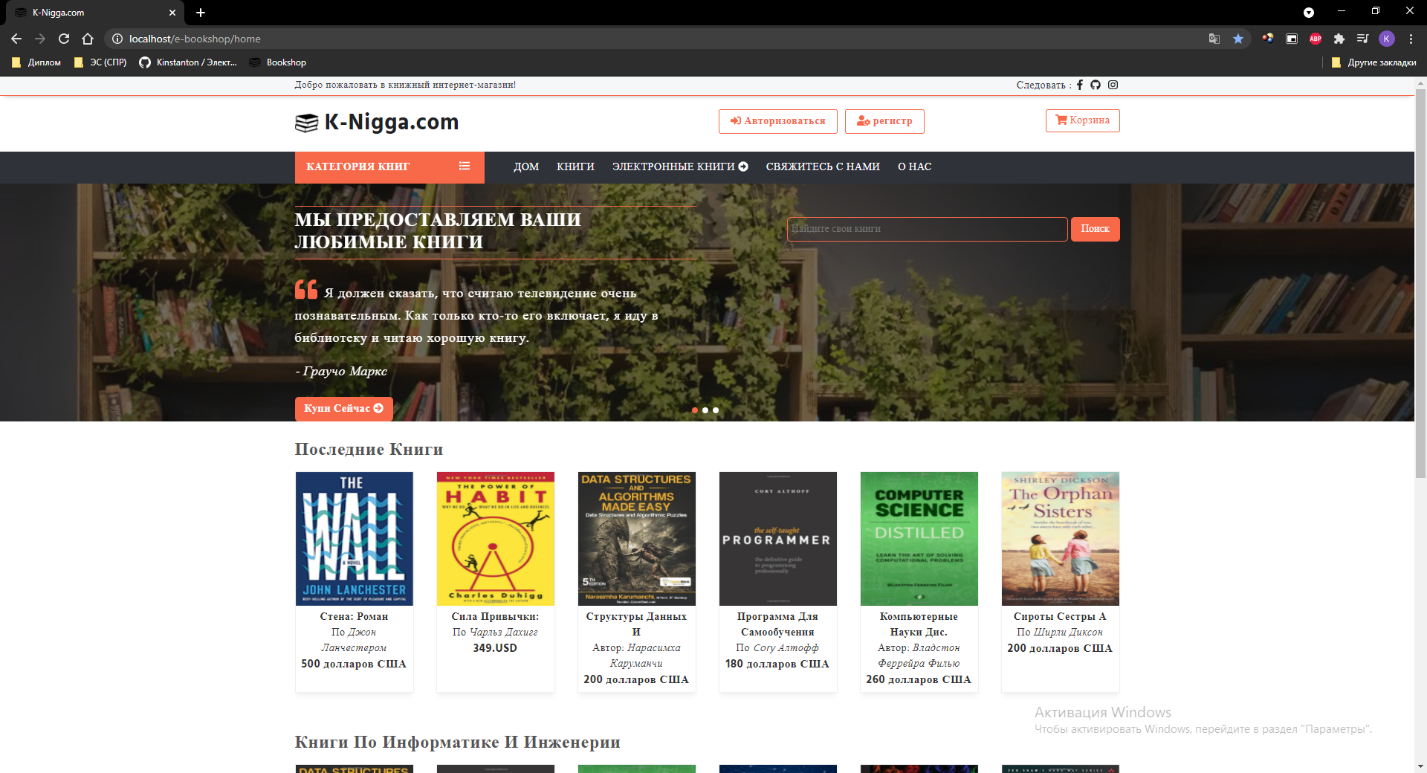Open the Extensions puzzle piece menu
Screen dimensions: 1427x773
click(1340, 39)
